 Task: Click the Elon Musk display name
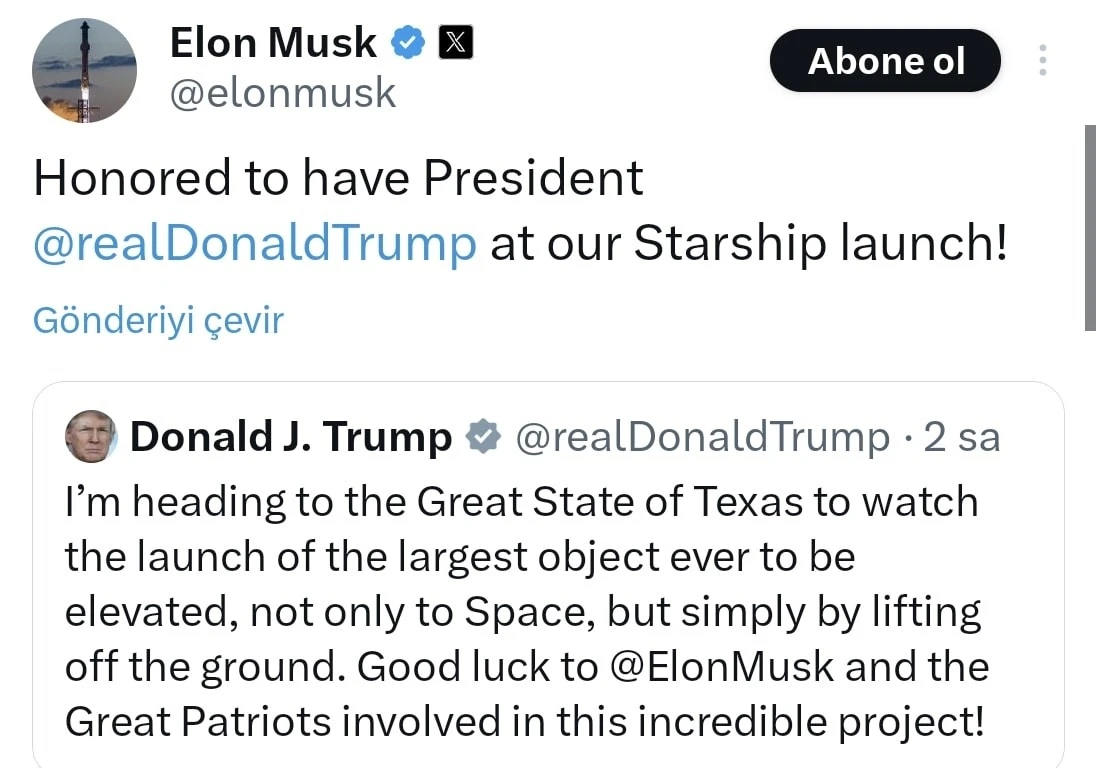(273, 42)
